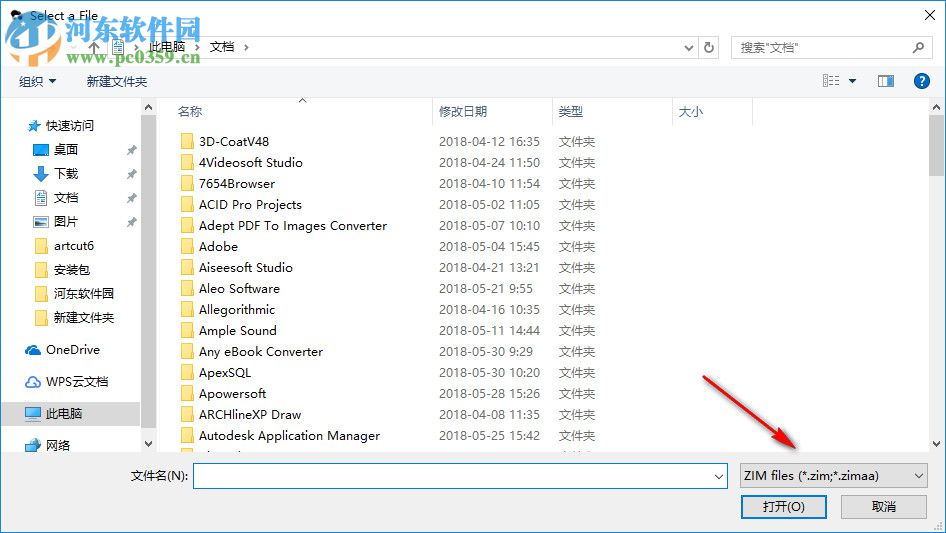Screen dimensions: 946x533
Task: Select 快速访问 in navigation pane
Action: 69,126
